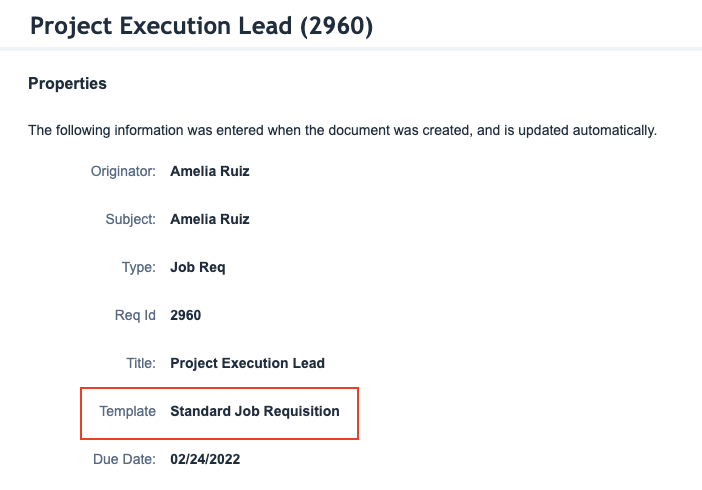Click the Project Execution Lead (2960) heading
The height and width of the screenshot is (490, 702).
[201, 26]
